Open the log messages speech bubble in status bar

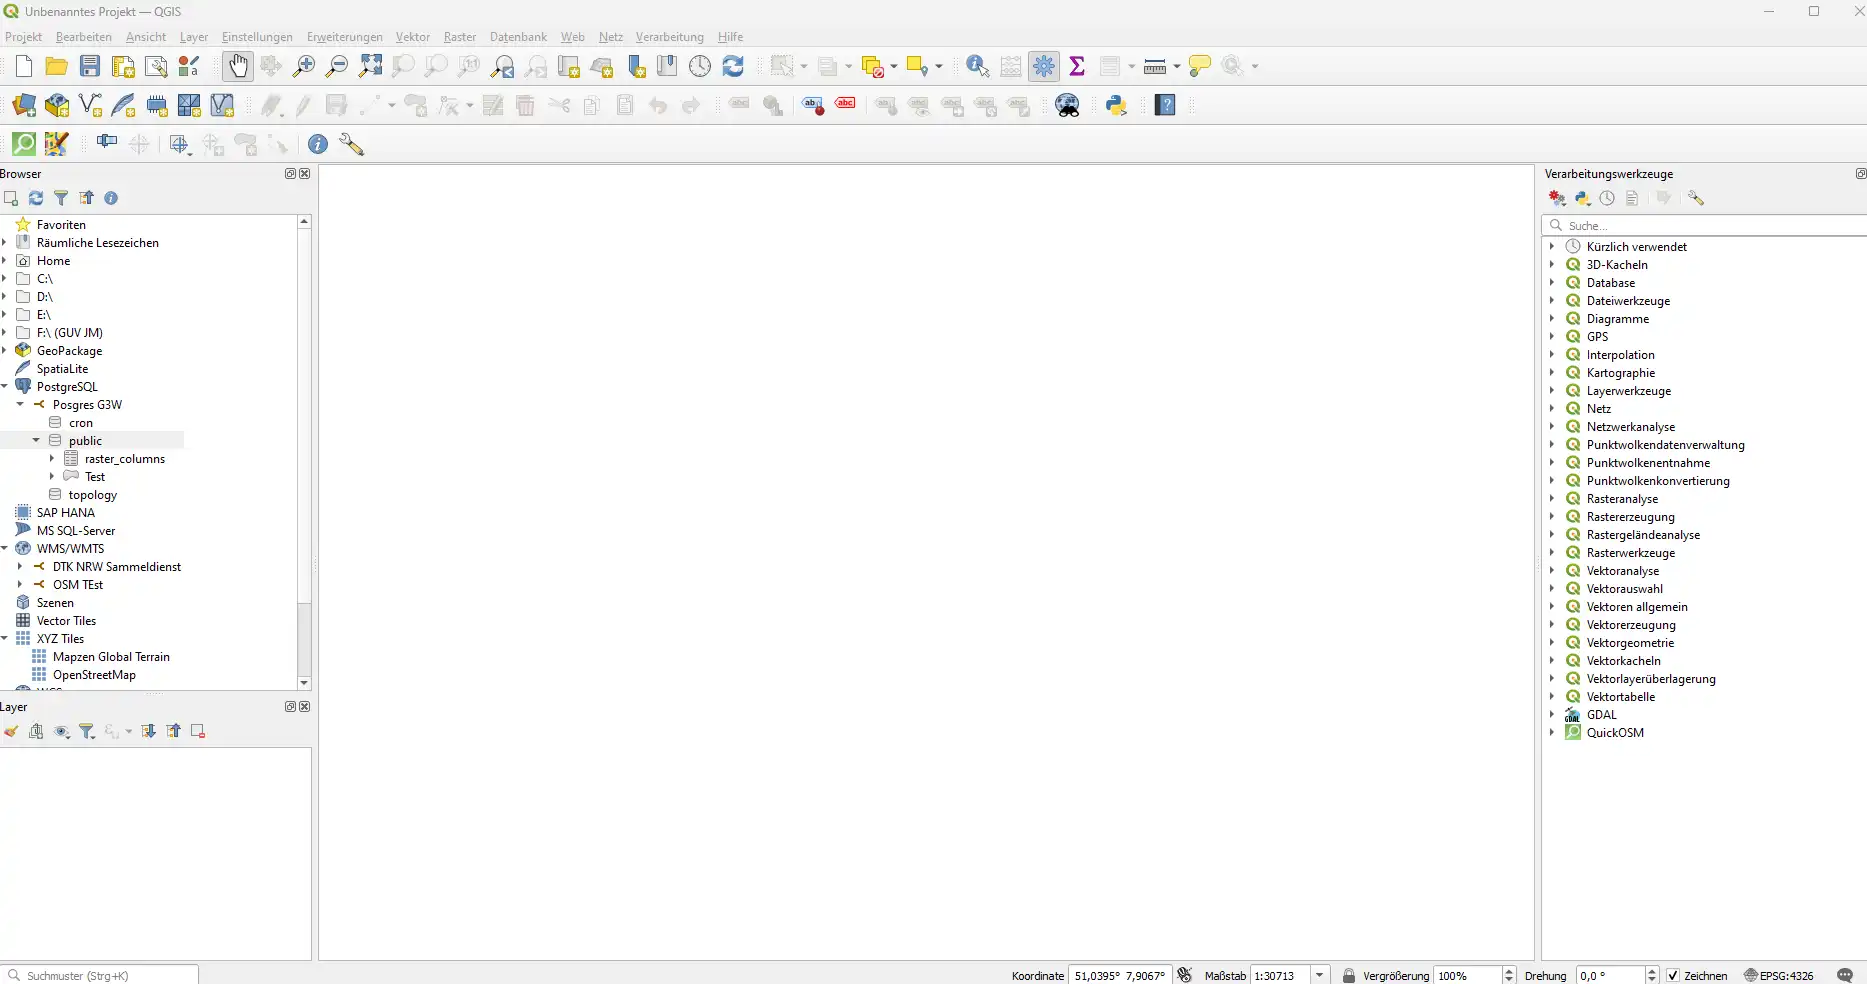tap(1845, 975)
